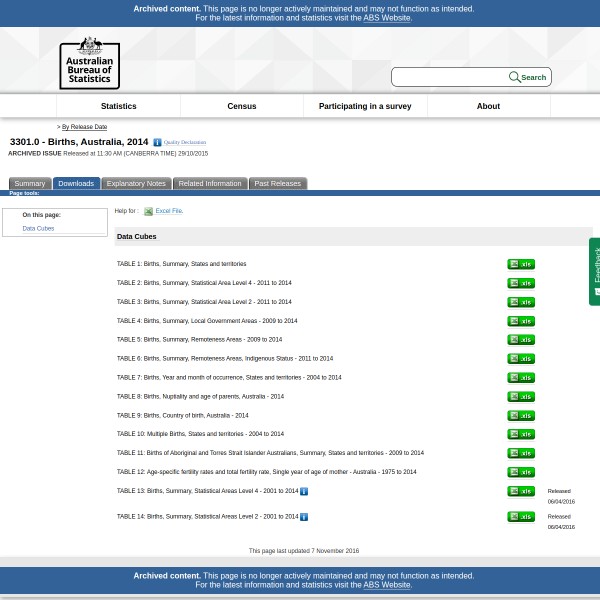Click the Excel File help icon
The image size is (600, 600).
pos(148,212)
